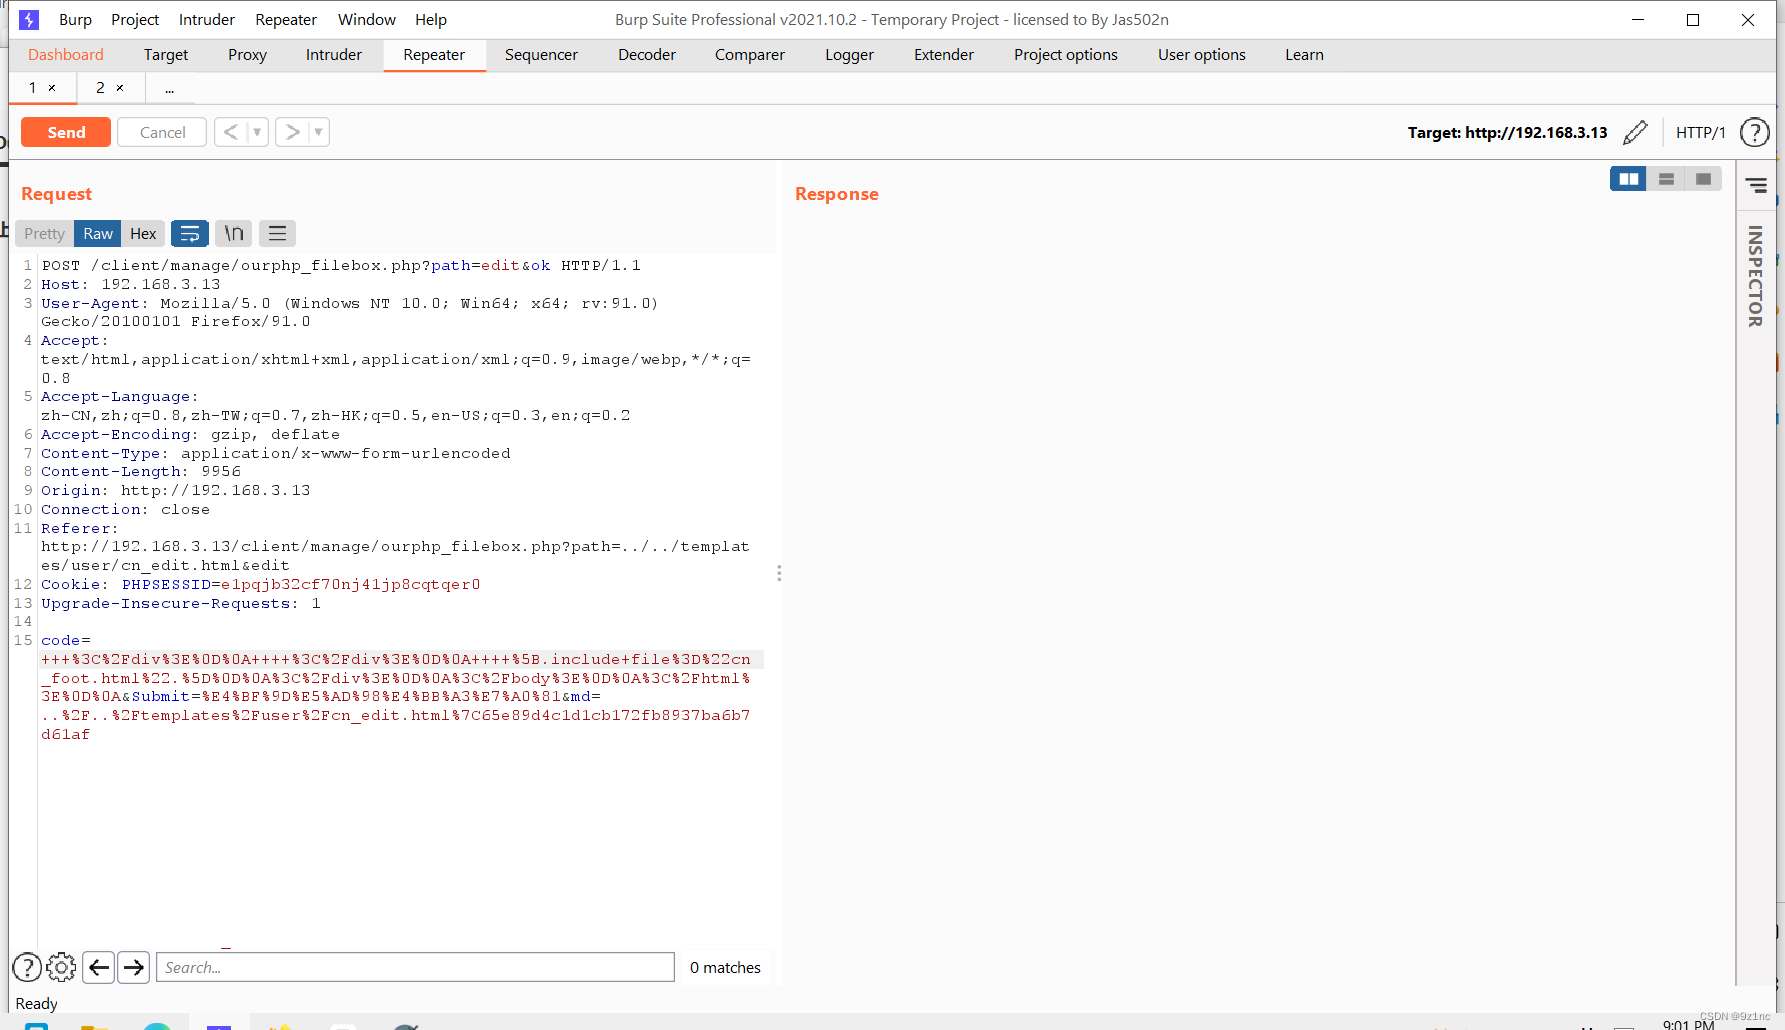
Task: Click the Content-Length 9956 header line
Action: click(x=141, y=472)
